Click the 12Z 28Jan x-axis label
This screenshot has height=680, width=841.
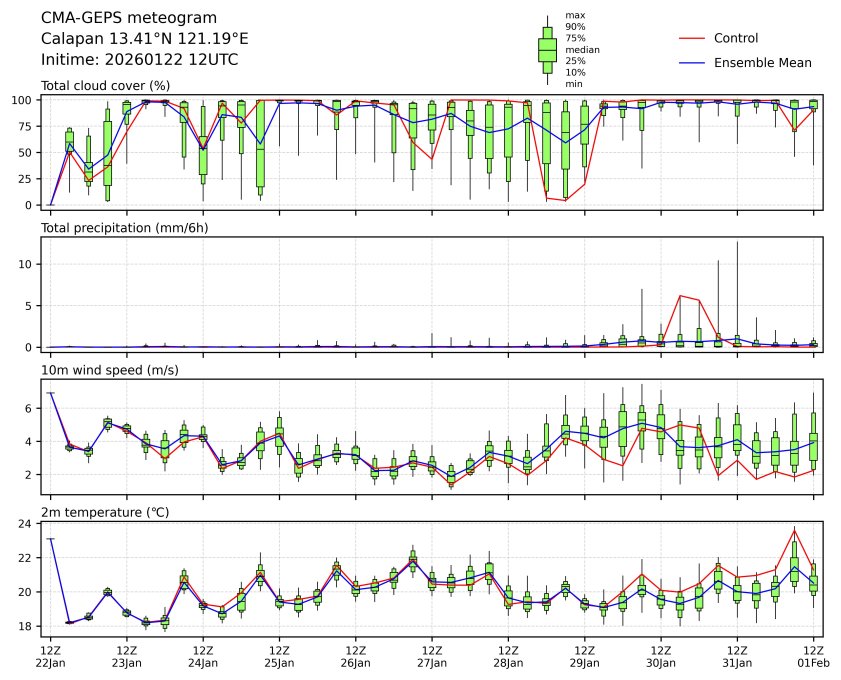(508, 655)
